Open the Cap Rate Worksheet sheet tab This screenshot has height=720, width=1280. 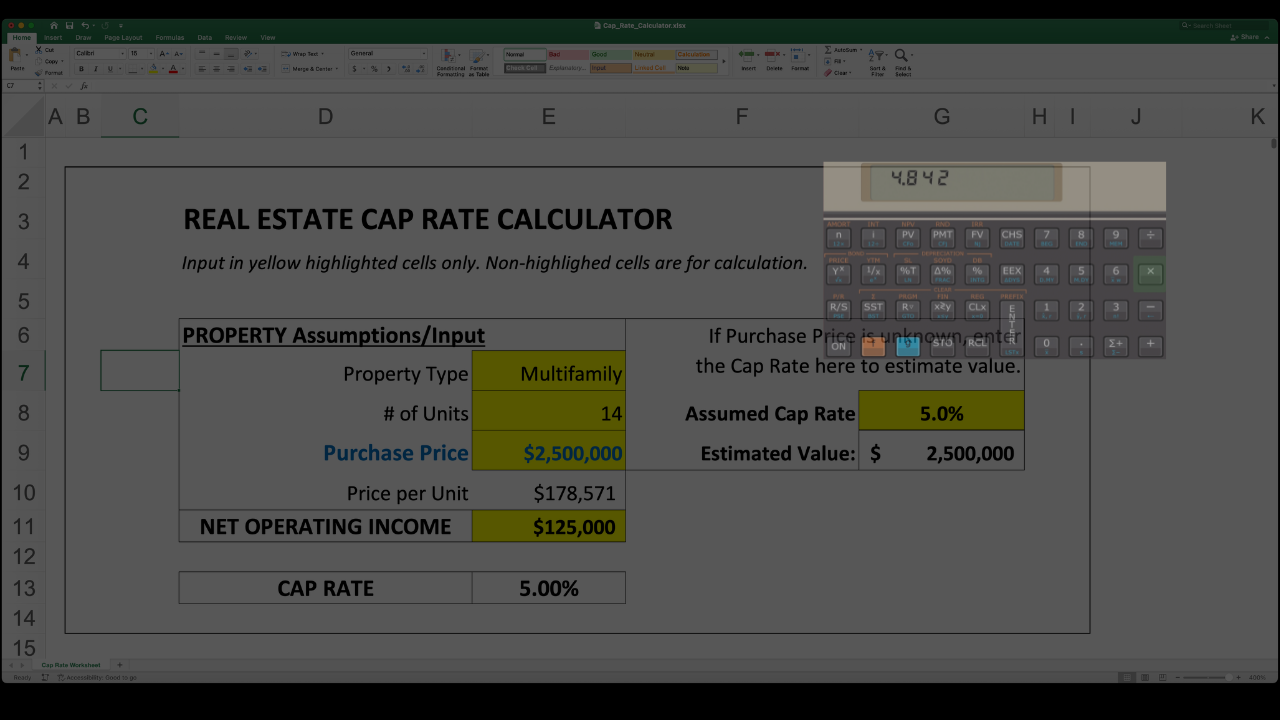pos(71,665)
